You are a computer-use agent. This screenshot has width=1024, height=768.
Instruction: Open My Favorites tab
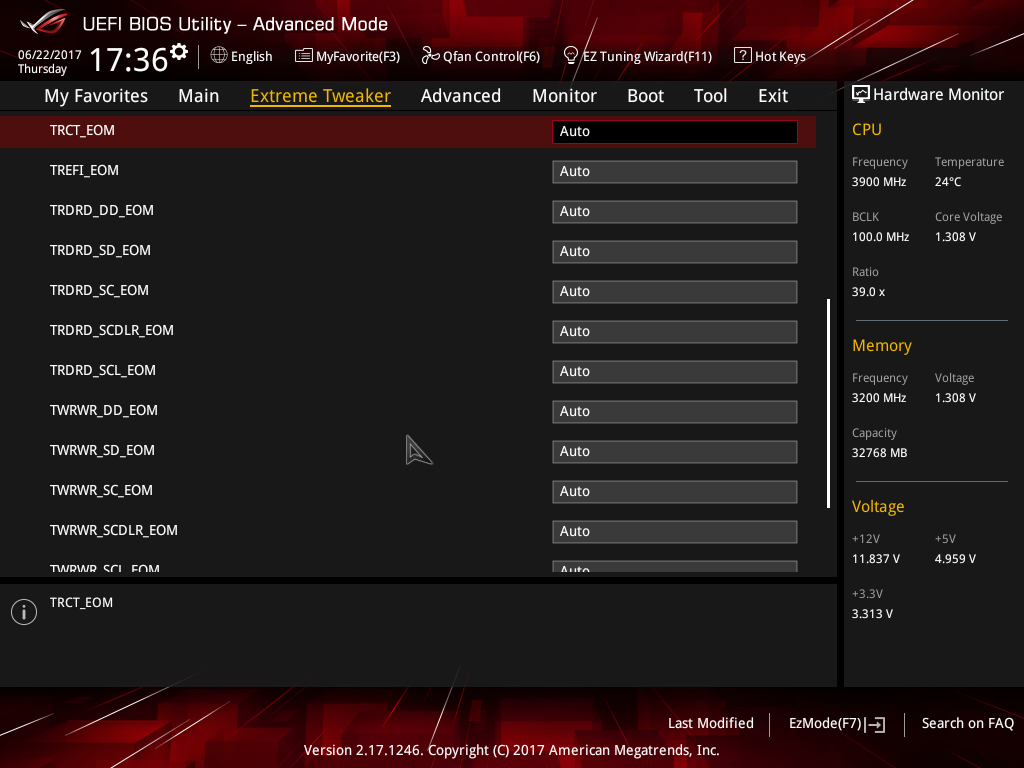coord(96,96)
